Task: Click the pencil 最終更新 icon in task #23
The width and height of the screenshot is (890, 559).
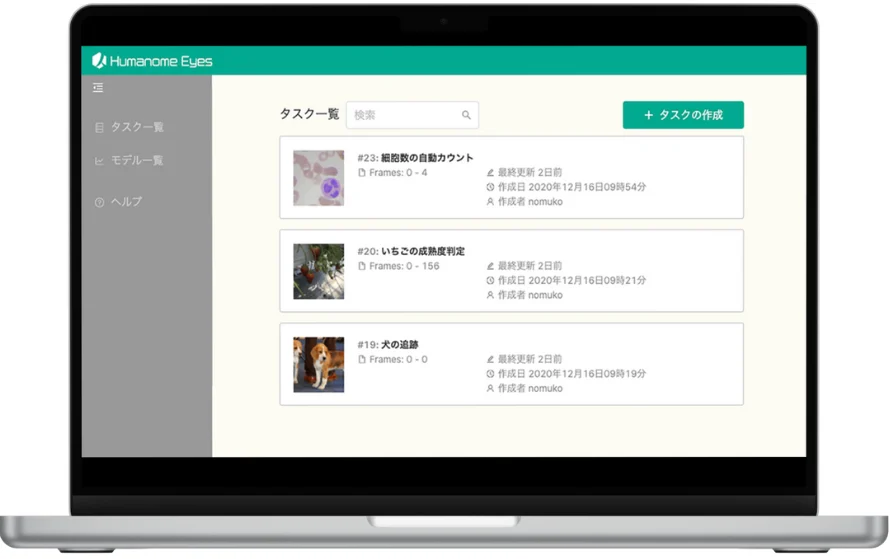Action: pyautogui.click(x=490, y=173)
